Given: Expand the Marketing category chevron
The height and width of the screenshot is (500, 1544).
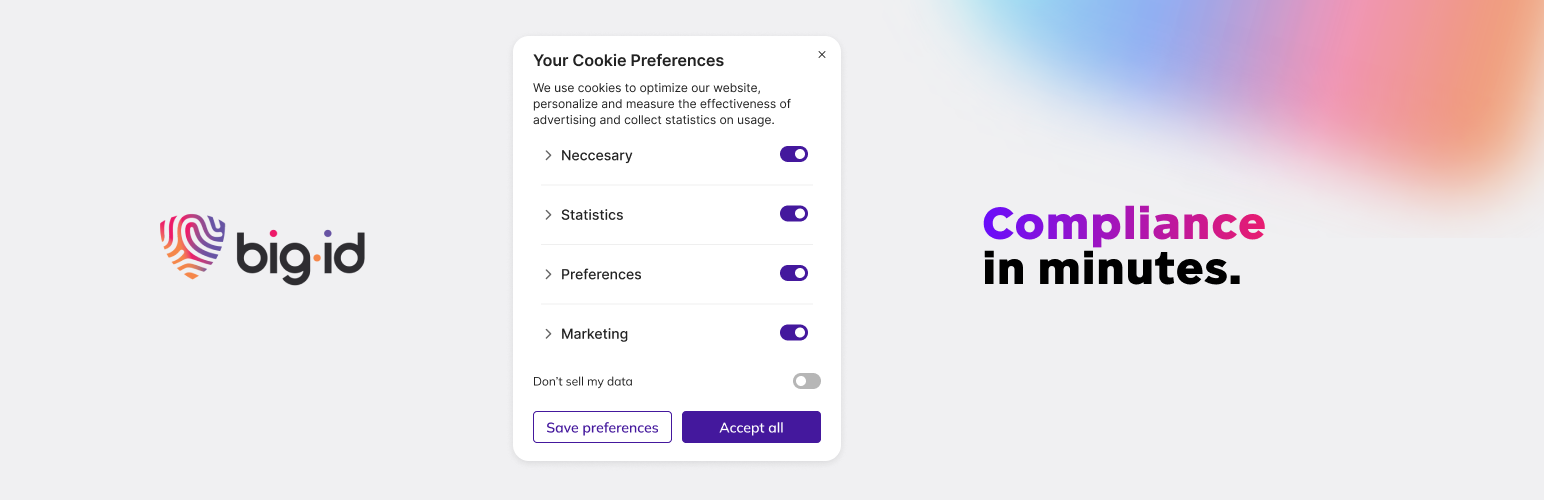Looking at the screenshot, I should pyautogui.click(x=548, y=334).
